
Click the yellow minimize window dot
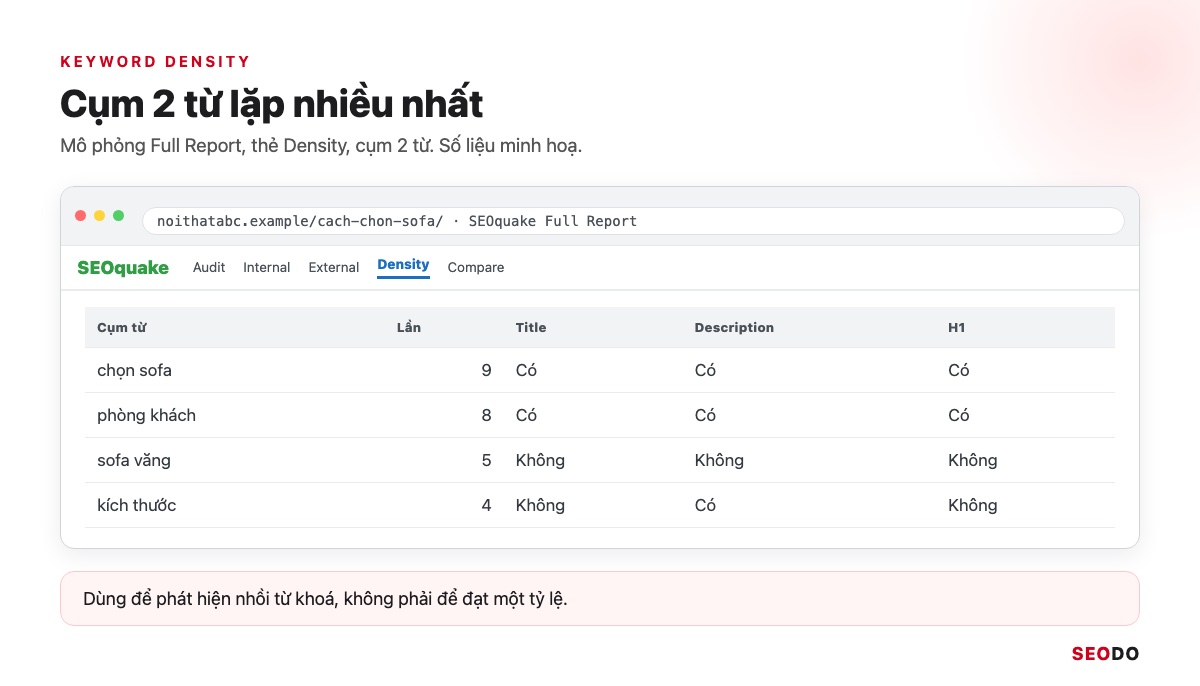100,216
